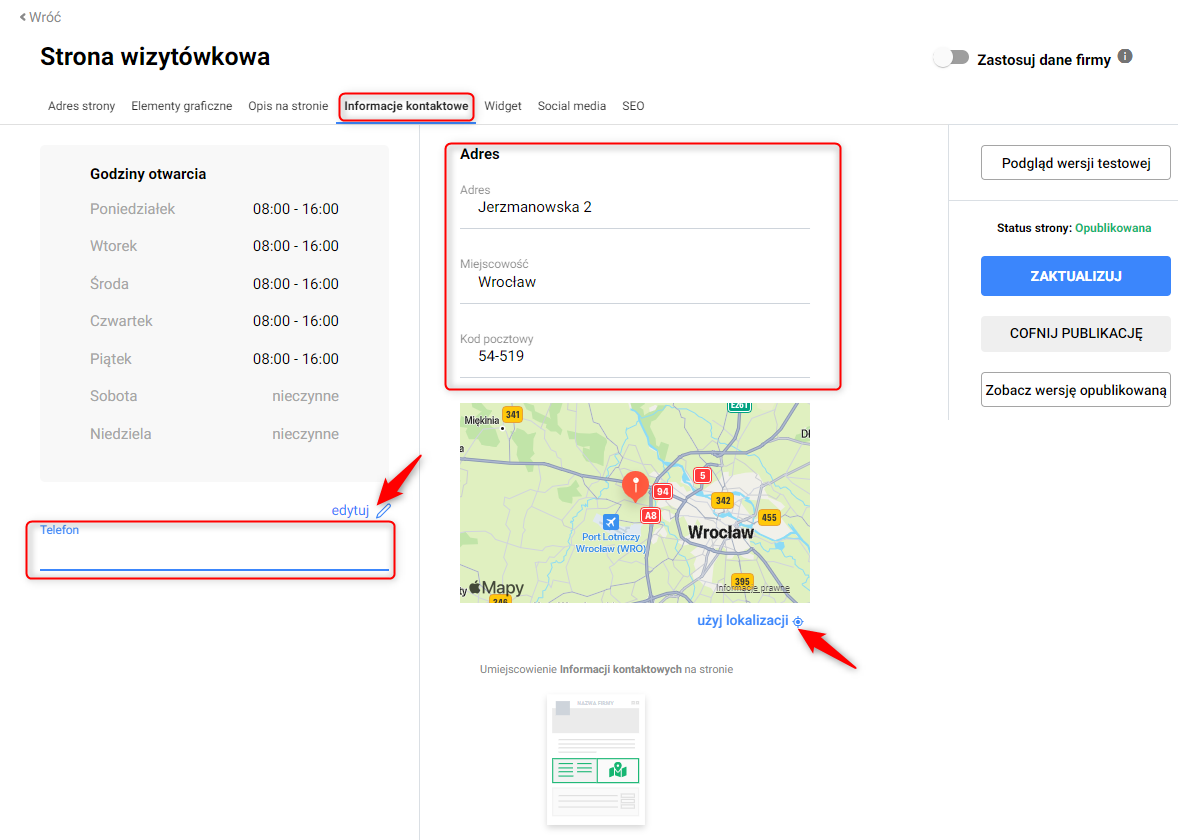Switch to the Adres strony tab

81,106
